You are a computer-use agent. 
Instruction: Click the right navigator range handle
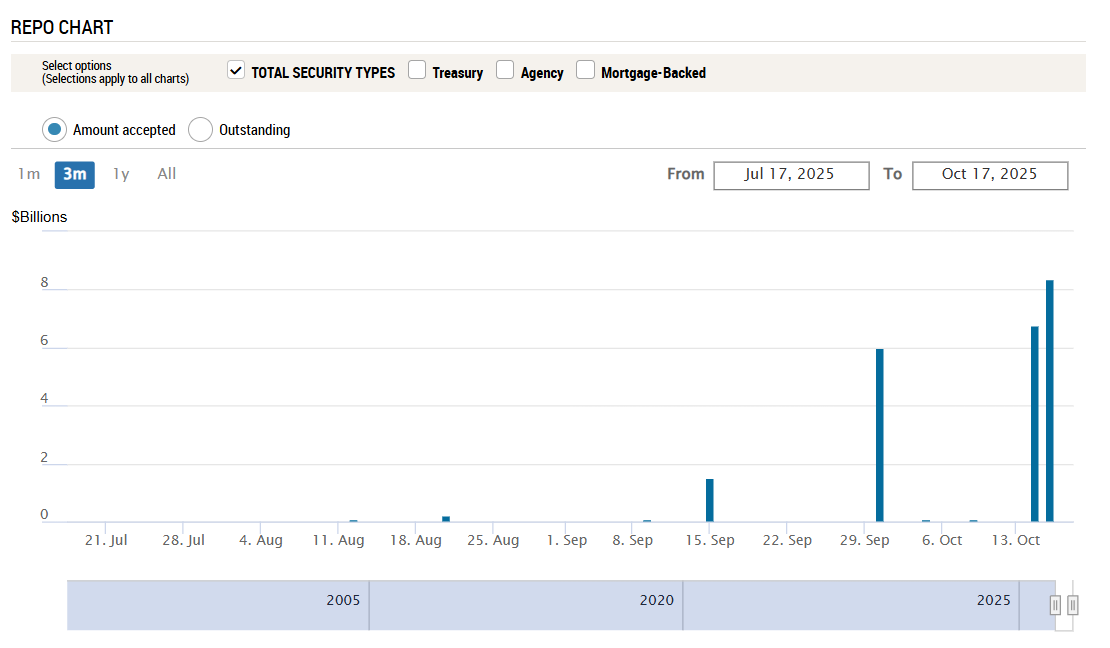click(x=1073, y=605)
